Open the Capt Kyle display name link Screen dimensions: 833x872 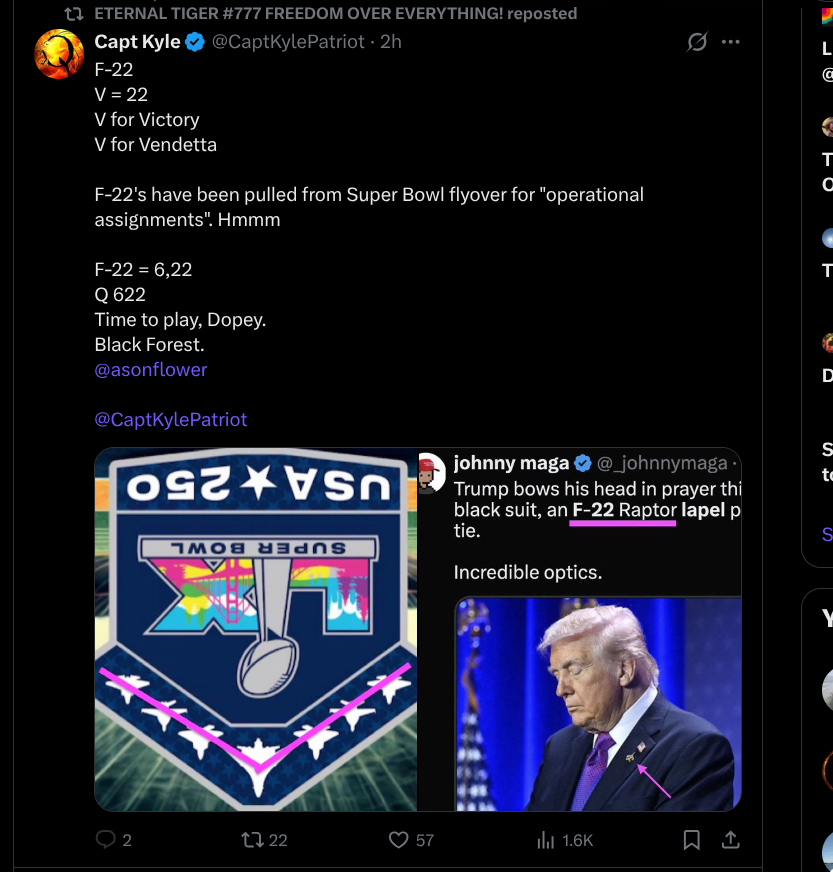138,42
